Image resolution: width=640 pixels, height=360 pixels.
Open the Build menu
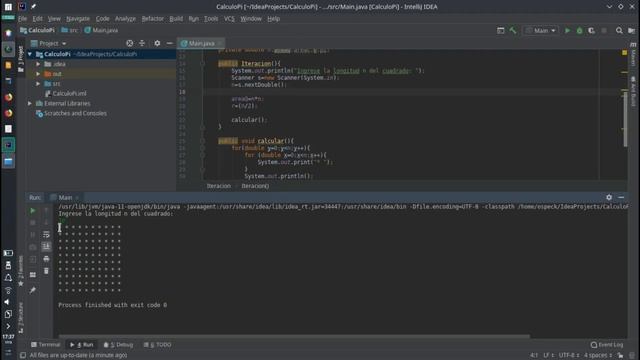(176, 19)
